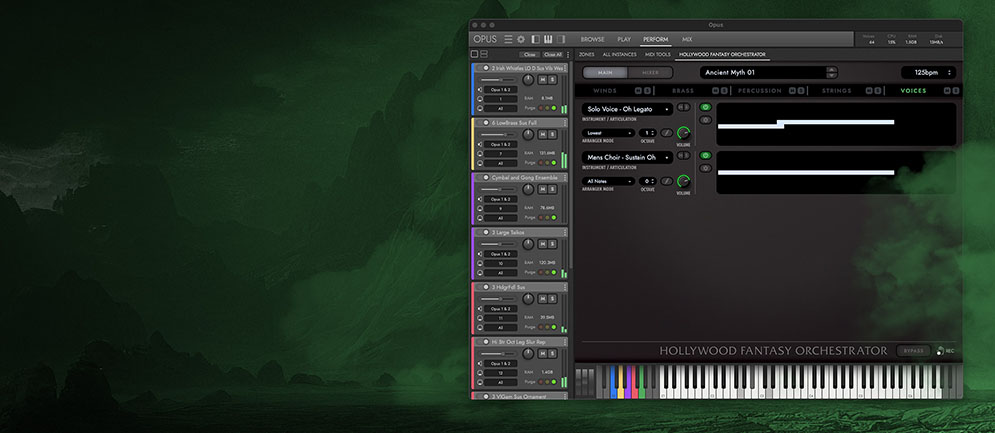Open the All Instances sub-tab
This screenshot has width=995, height=433.
coord(619,55)
